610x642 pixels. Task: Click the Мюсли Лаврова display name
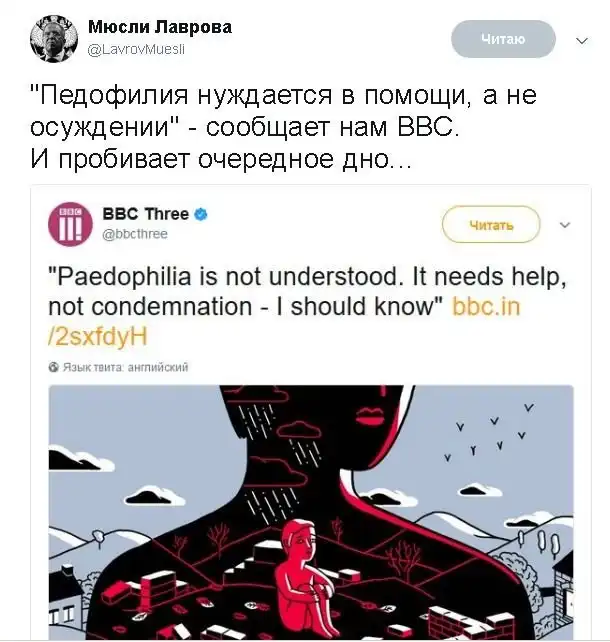(160, 27)
